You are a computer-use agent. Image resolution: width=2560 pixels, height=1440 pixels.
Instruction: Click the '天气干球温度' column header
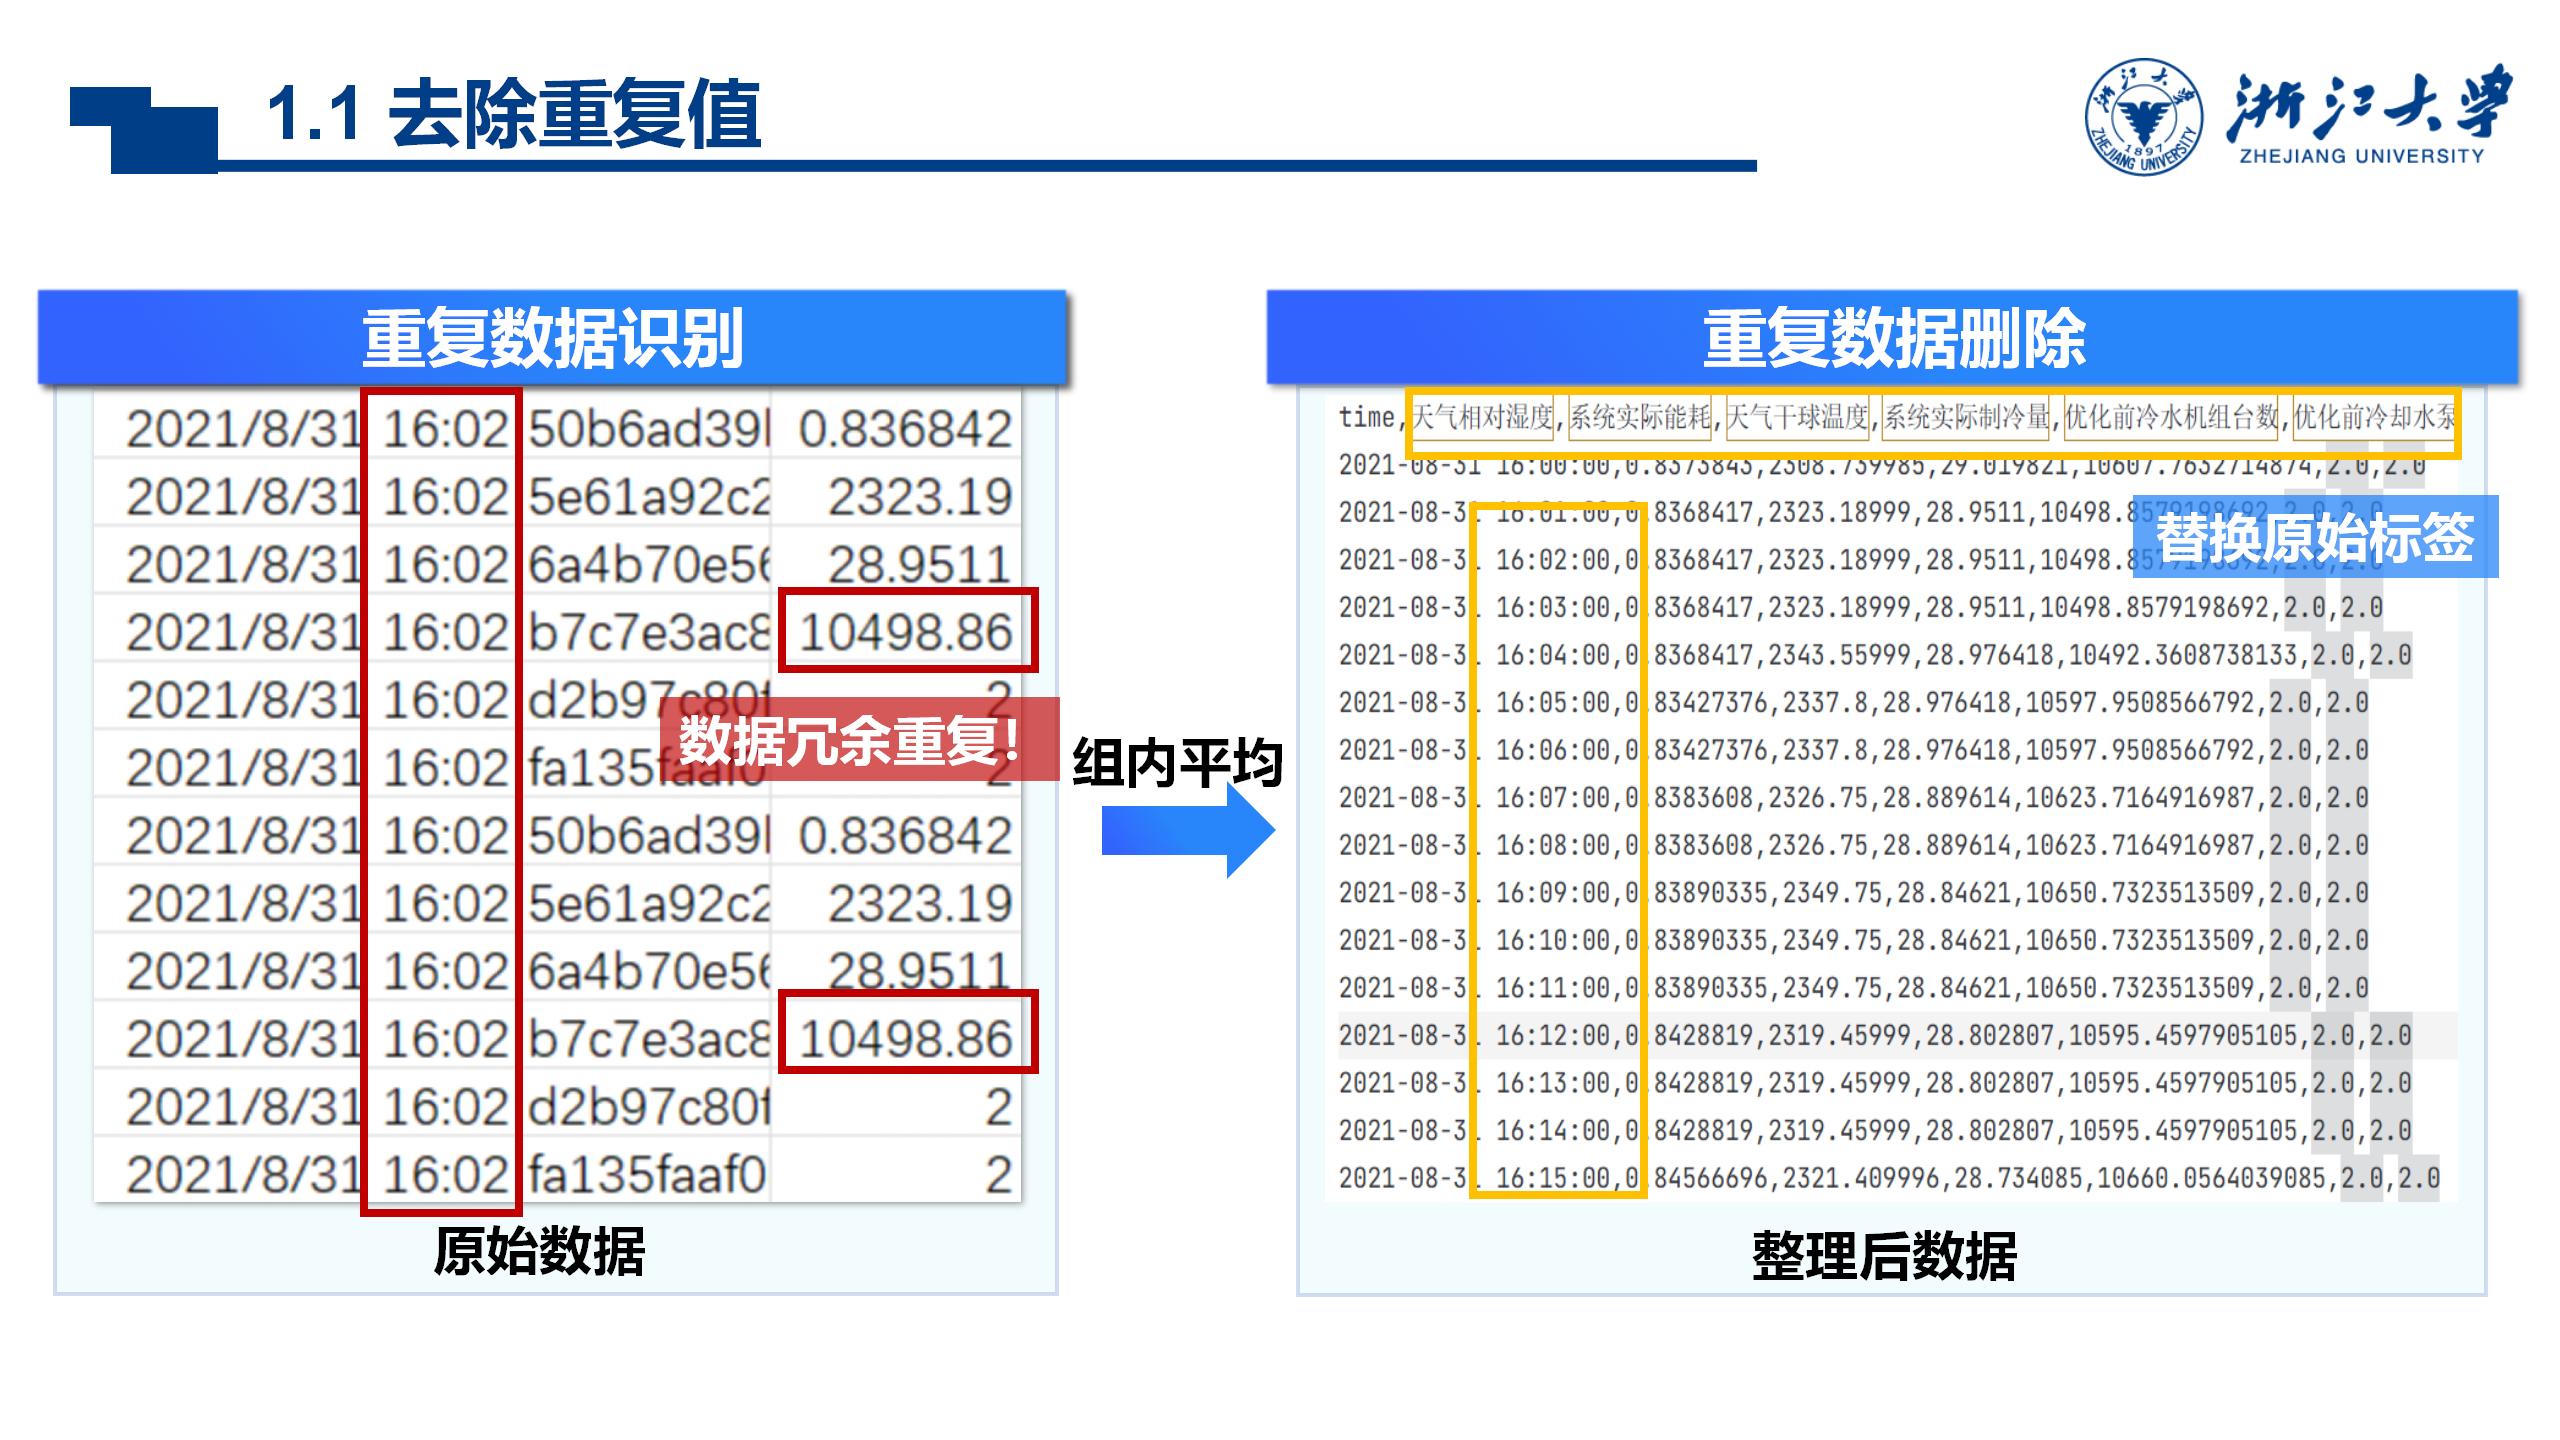(x=1797, y=417)
